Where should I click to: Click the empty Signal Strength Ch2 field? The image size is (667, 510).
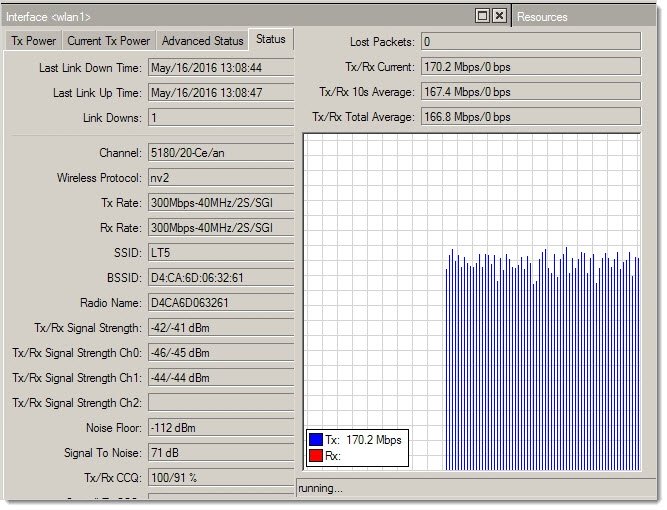coord(221,403)
